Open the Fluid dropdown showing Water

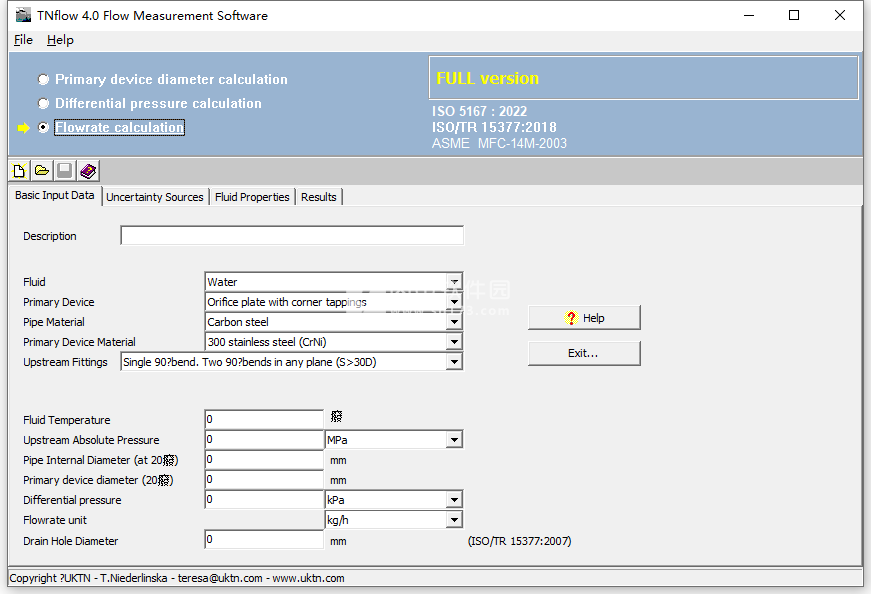(x=454, y=282)
